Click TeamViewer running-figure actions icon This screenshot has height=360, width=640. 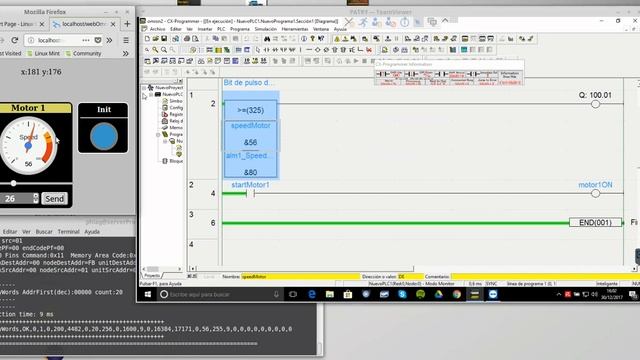[x=363, y=22]
